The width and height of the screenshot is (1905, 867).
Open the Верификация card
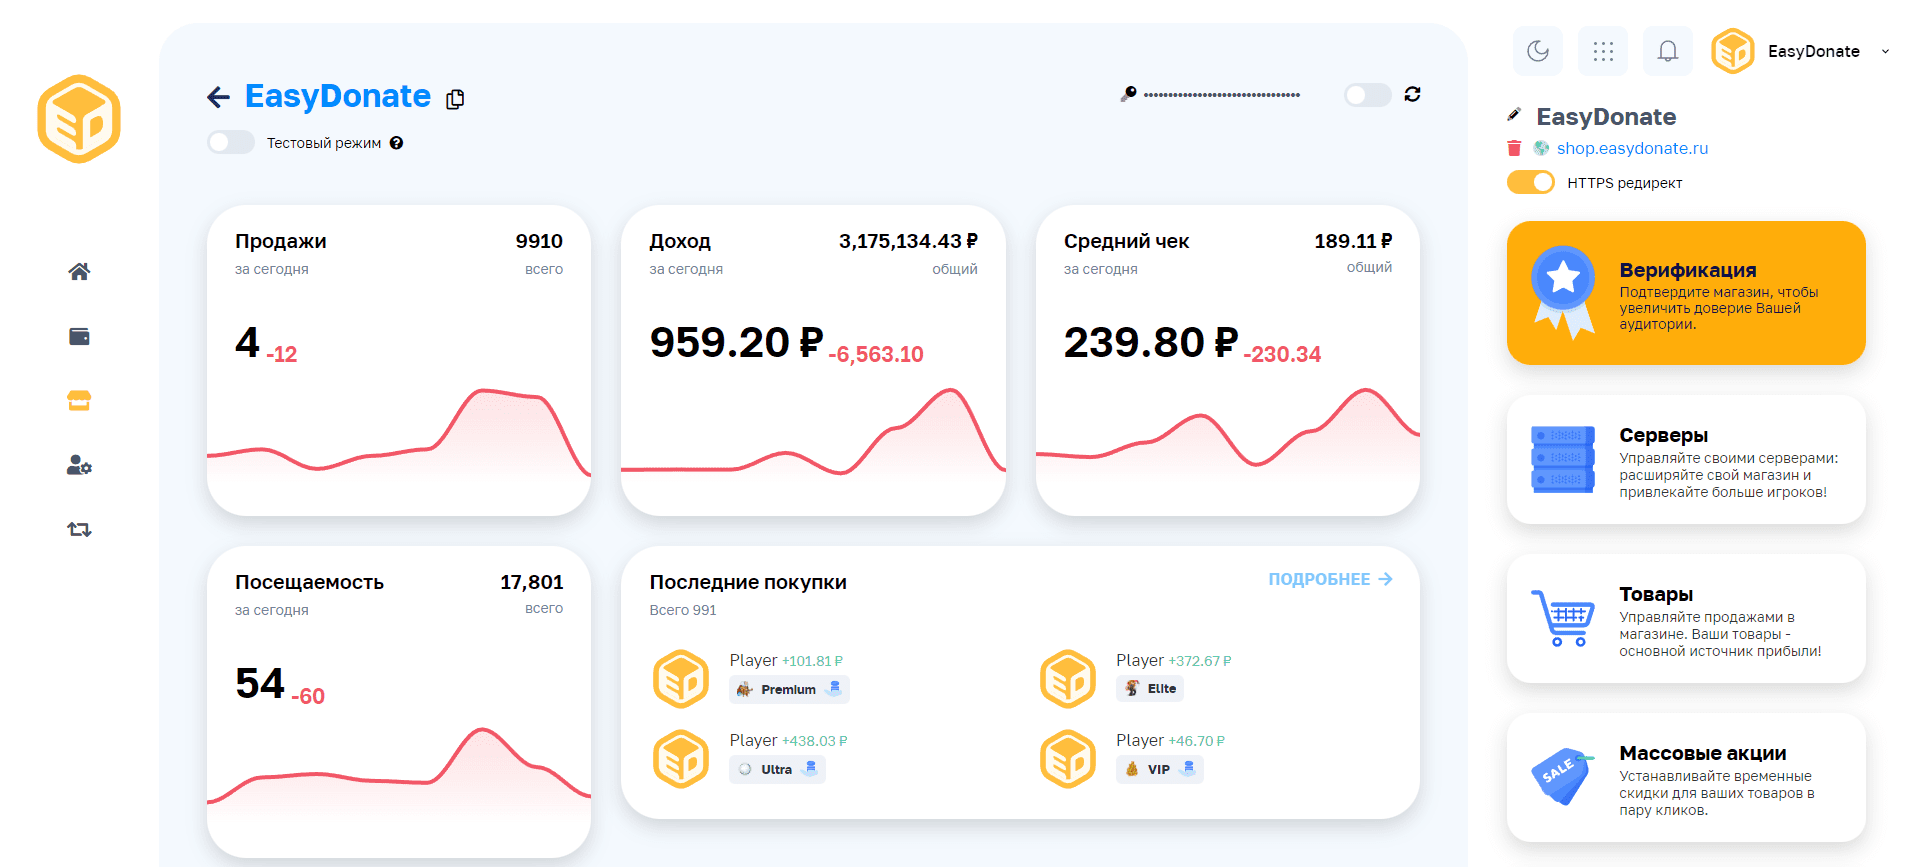click(x=1686, y=293)
